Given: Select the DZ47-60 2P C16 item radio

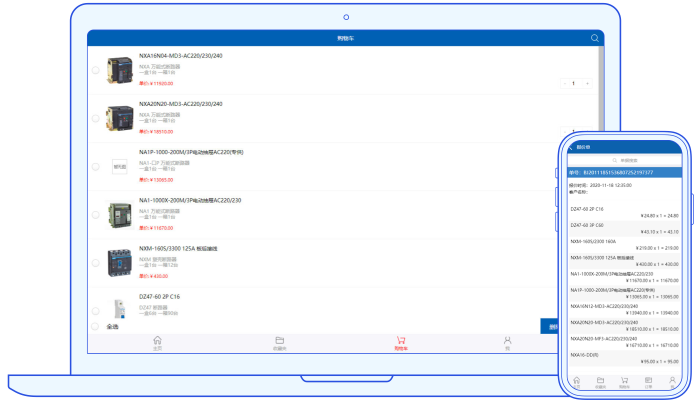Looking at the screenshot, I should [x=96, y=311].
